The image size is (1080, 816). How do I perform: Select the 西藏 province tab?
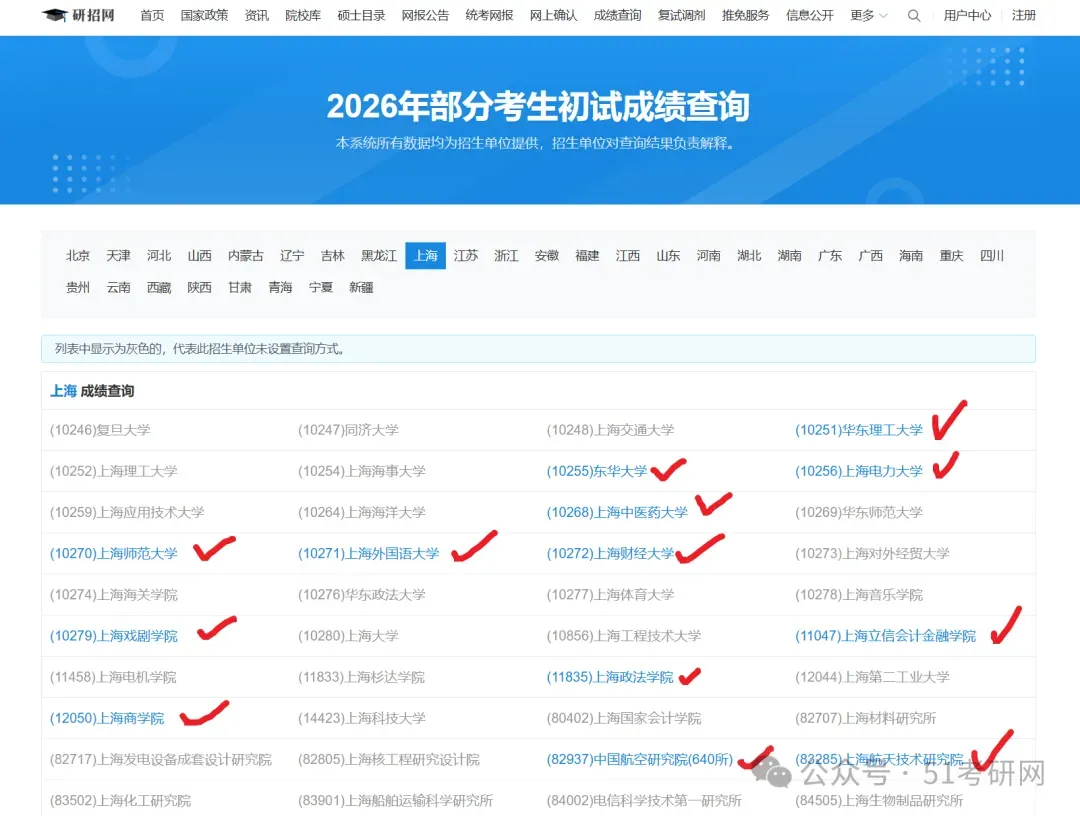click(x=158, y=287)
